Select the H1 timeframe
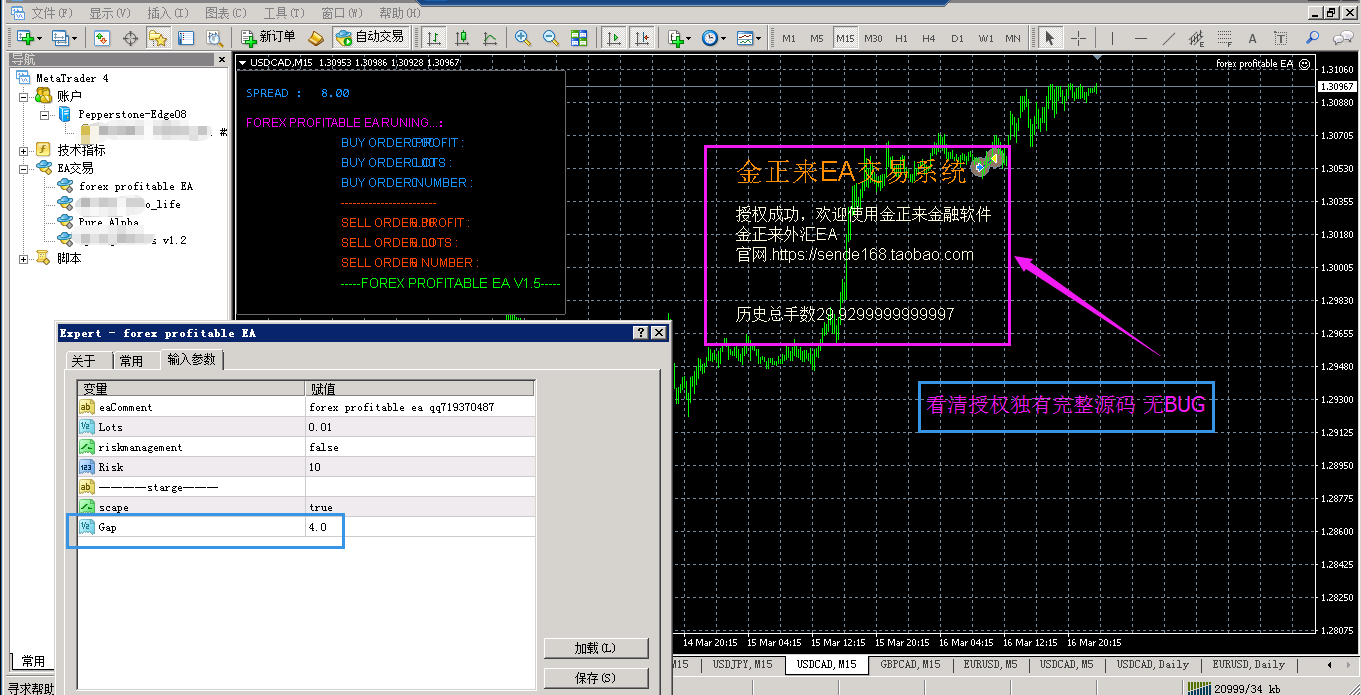The width and height of the screenshot is (1361, 695). (x=902, y=38)
